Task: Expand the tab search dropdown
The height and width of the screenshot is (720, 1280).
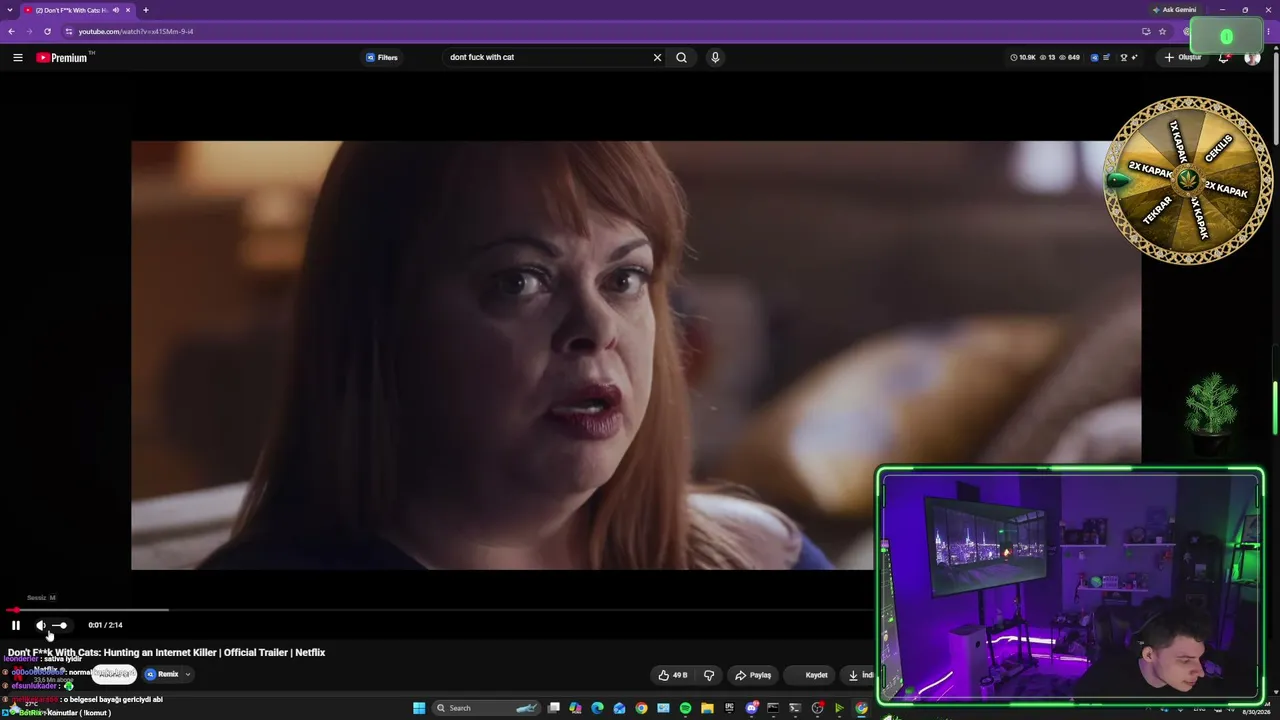Action: point(10,10)
